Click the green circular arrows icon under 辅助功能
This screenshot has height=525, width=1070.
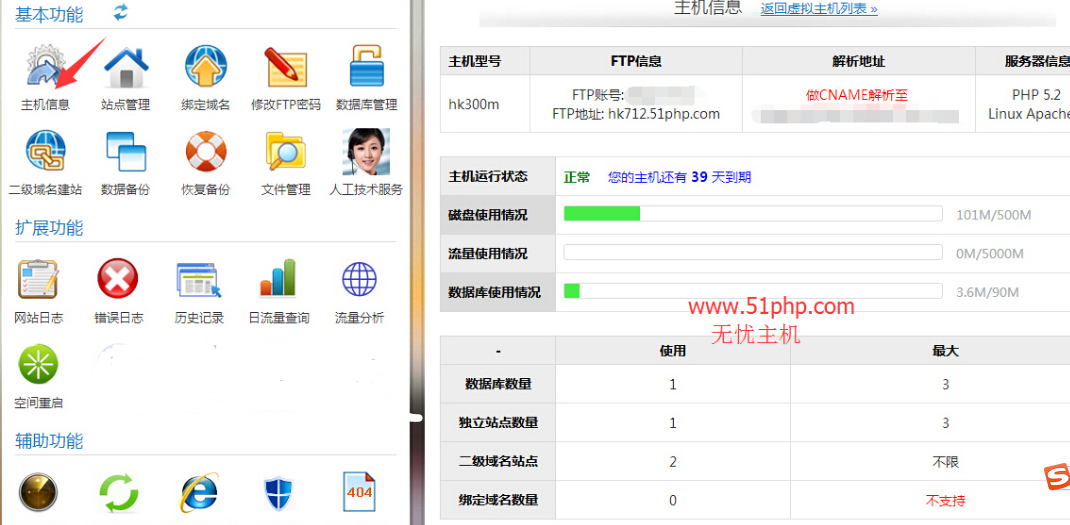(118, 492)
